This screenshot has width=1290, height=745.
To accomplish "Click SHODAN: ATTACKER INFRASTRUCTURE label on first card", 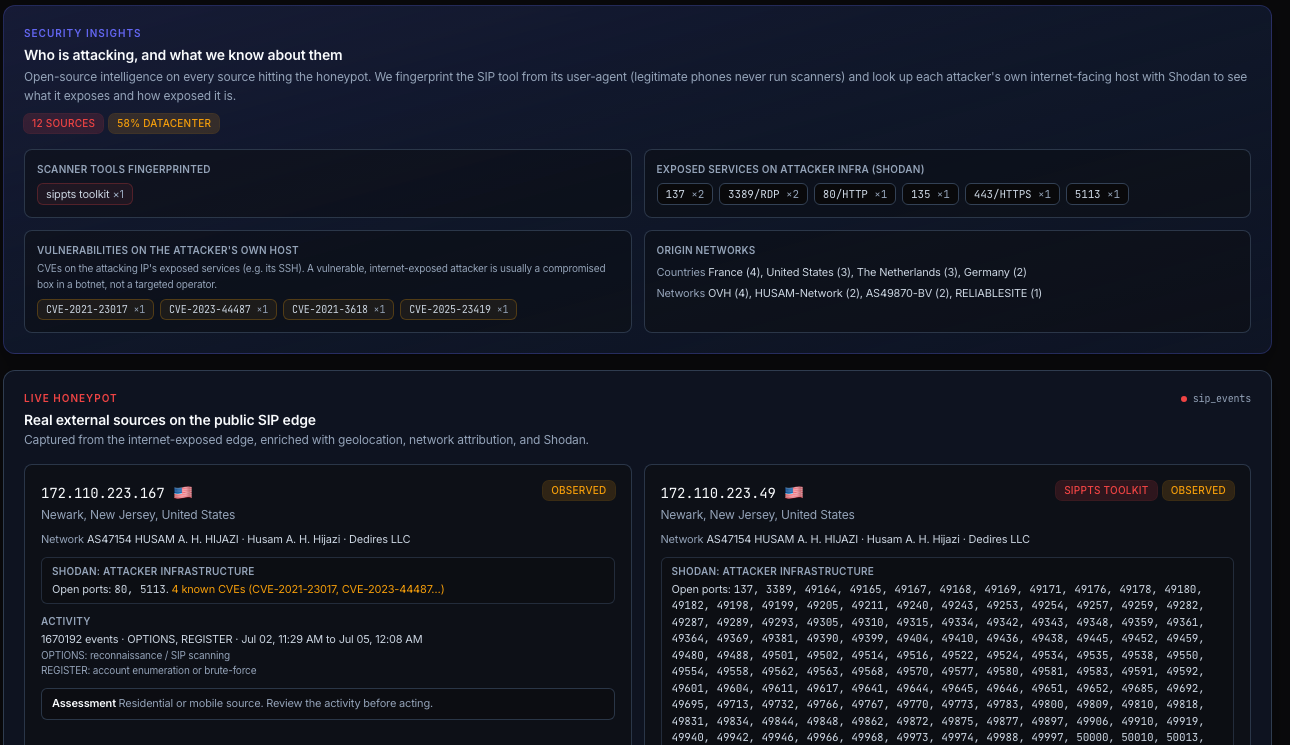I will (x=153, y=571).
